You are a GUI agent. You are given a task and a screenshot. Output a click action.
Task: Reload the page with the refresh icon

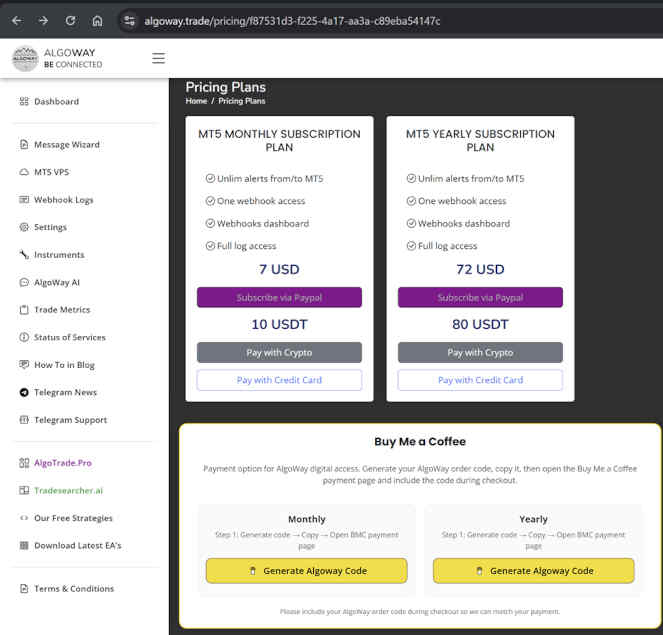tap(70, 20)
